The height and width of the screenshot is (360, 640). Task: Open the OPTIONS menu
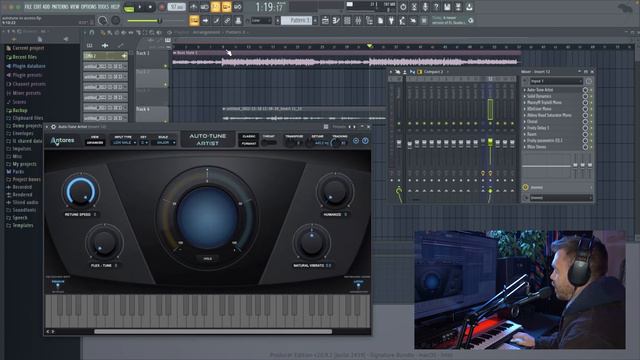89,7
